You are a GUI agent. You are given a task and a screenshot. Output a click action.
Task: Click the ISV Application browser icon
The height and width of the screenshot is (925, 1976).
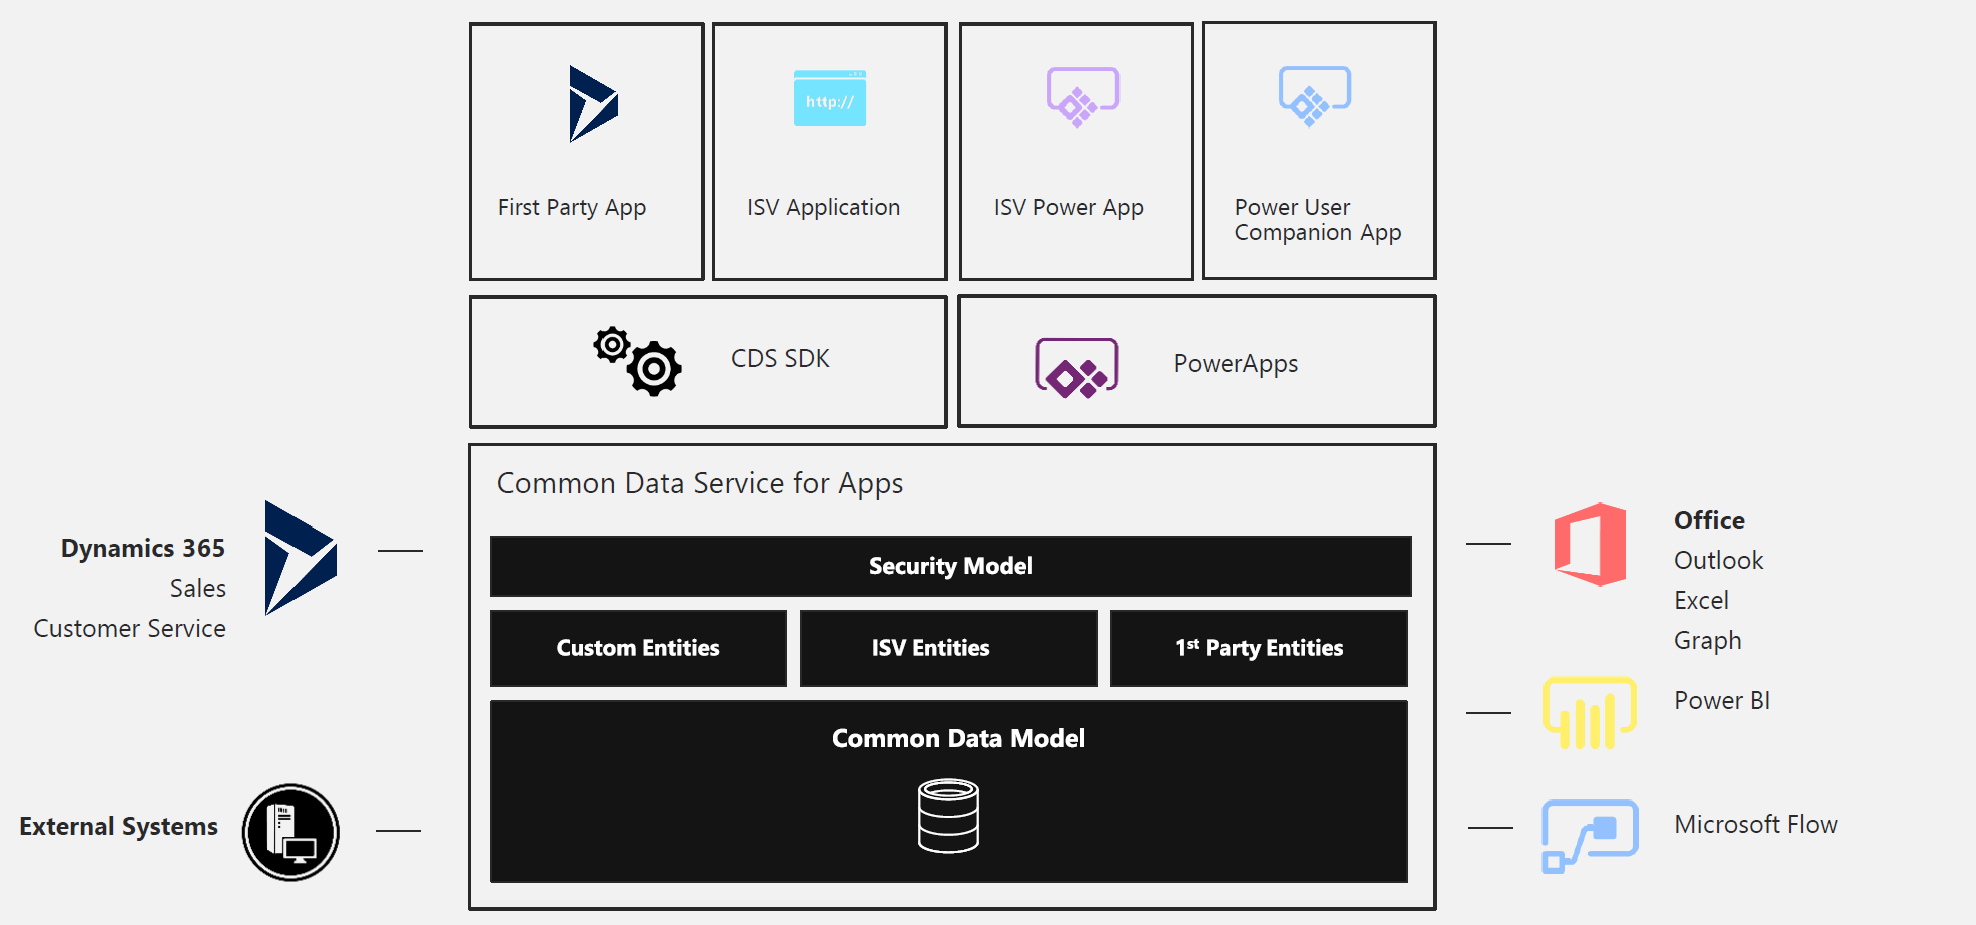pyautogui.click(x=829, y=99)
